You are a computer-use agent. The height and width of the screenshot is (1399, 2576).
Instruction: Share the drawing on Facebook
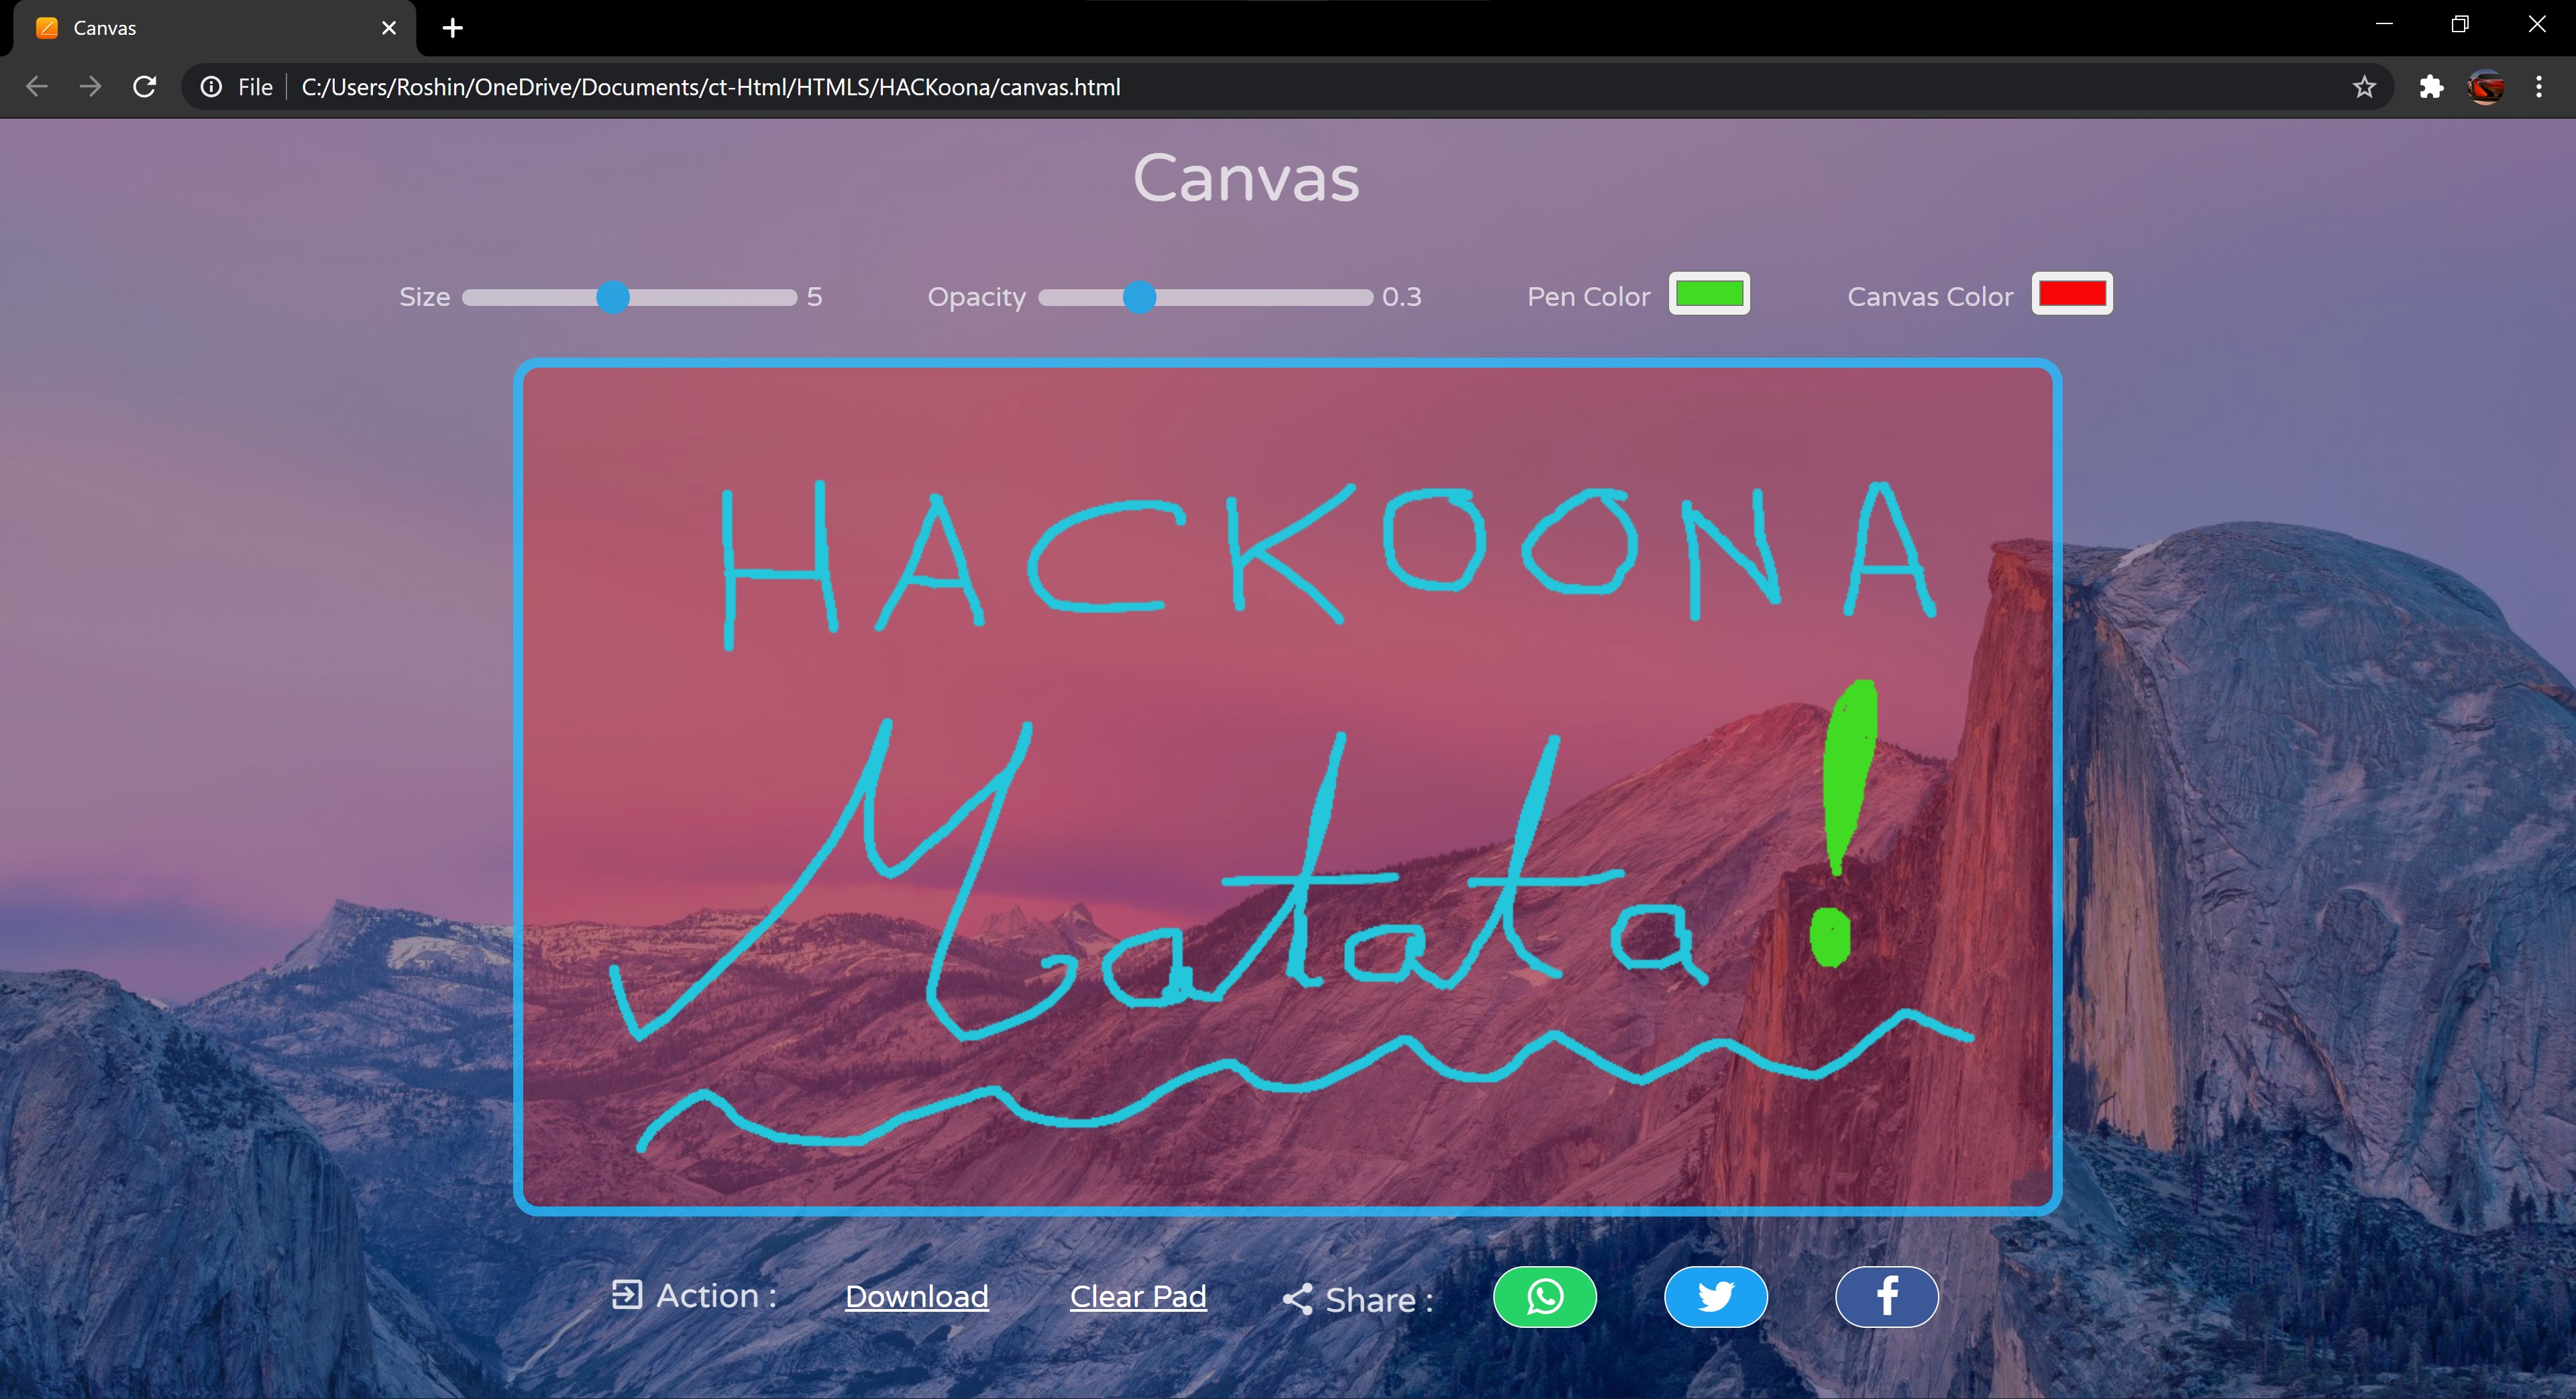pyautogui.click(x=1886, y=1297)
